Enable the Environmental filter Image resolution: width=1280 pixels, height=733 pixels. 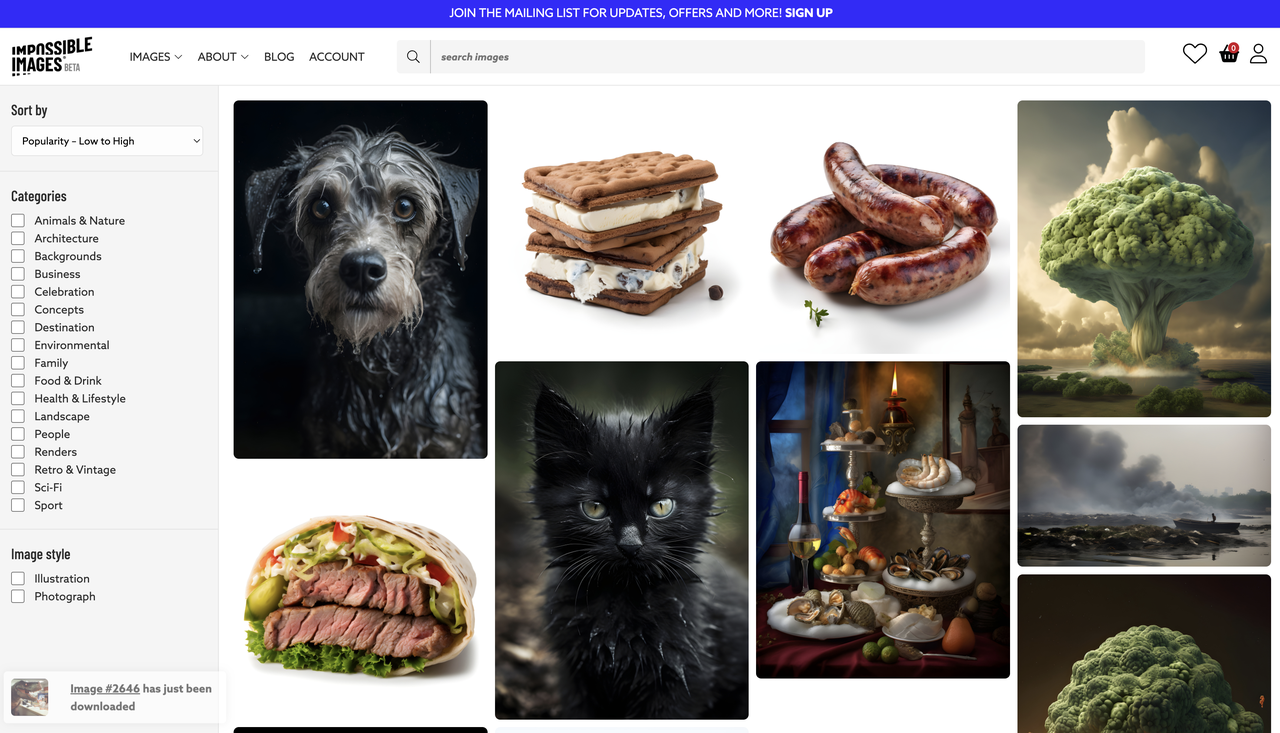click(x=18, y=346)
